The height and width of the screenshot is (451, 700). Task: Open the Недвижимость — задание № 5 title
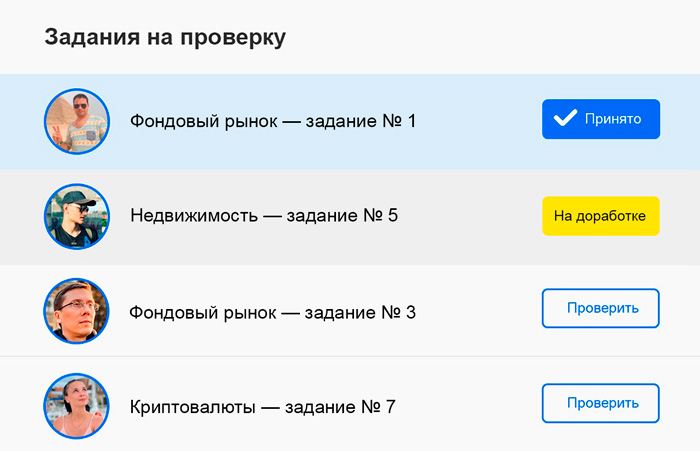pos(264,216)
